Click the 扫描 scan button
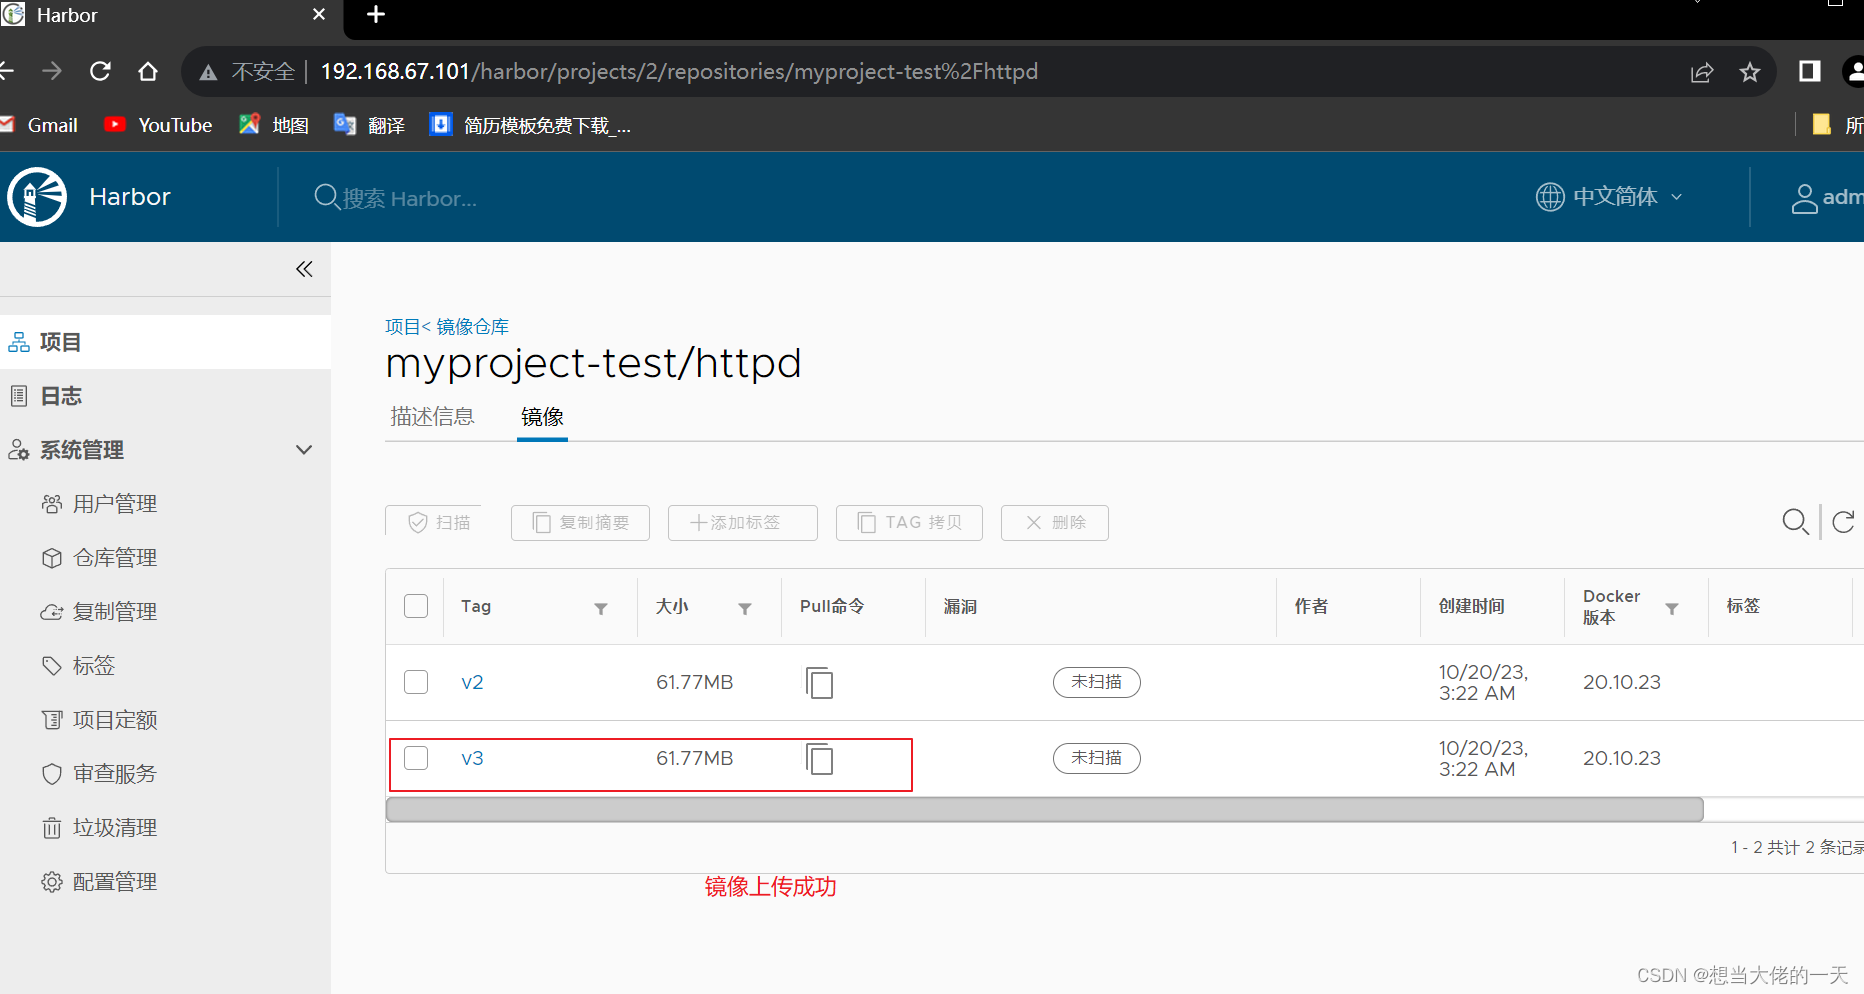The height and width of the screenshot is (994, 1864). pos(434,523)
